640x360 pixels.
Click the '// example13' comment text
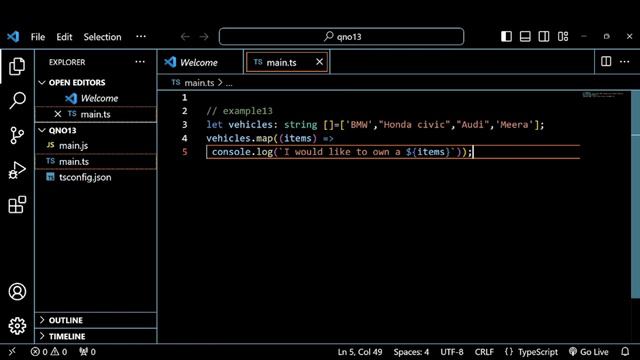pyautogui.click(x=239, y=111)
